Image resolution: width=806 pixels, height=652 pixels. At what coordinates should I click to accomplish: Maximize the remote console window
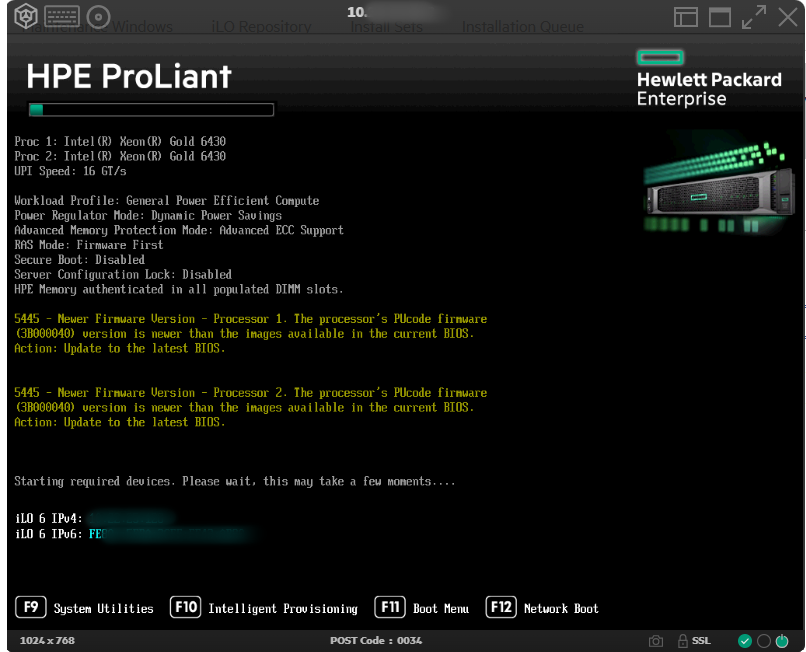720,16
